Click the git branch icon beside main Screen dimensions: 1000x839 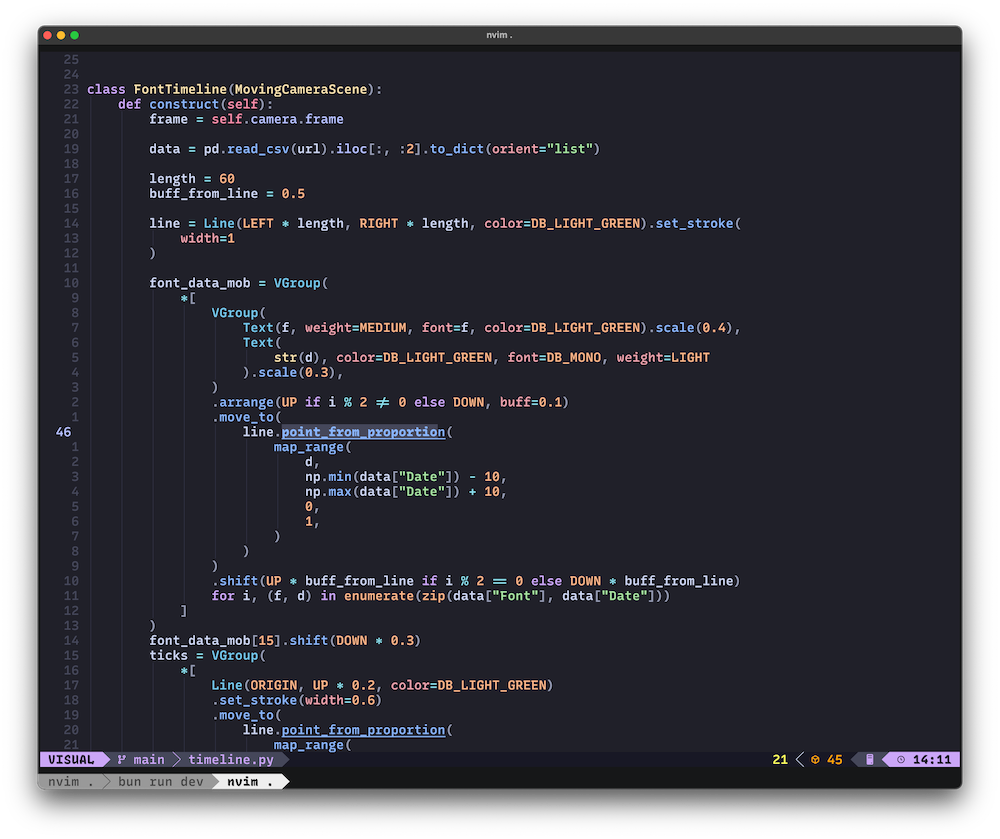coord(121,759)
